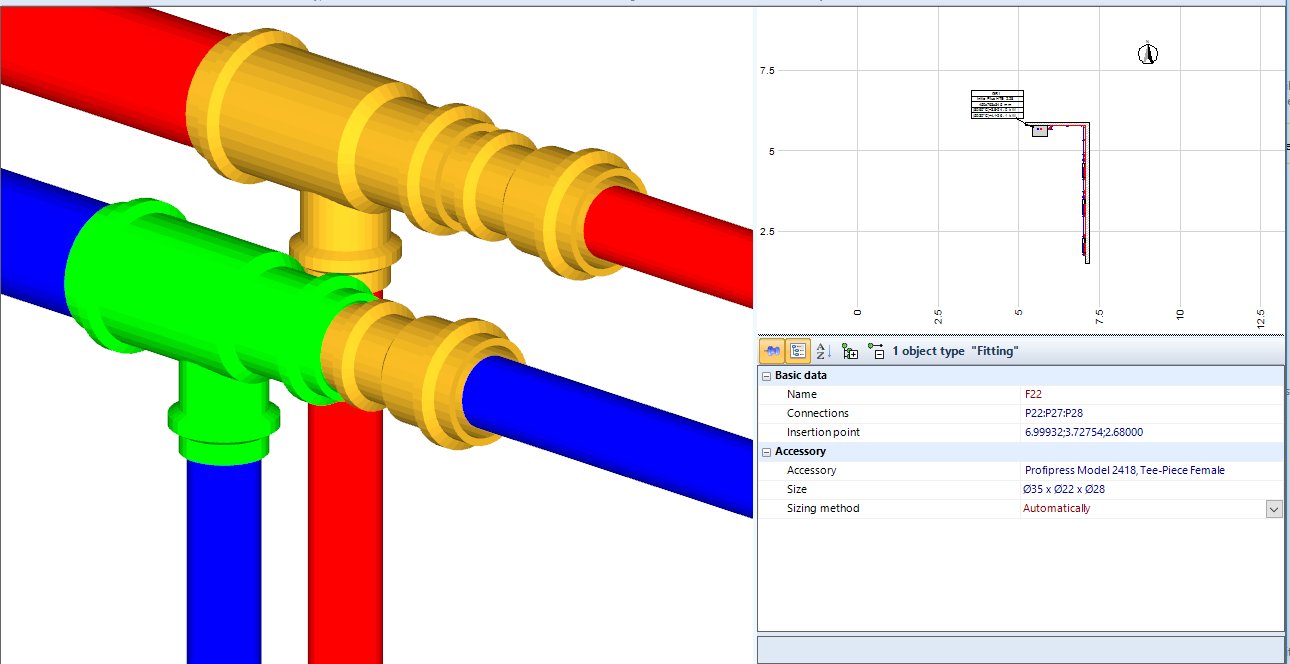The height and width of the screenshot is (664, 1290).
Task: Collapse the Accessory section
Action: click(x=764, y=451)
